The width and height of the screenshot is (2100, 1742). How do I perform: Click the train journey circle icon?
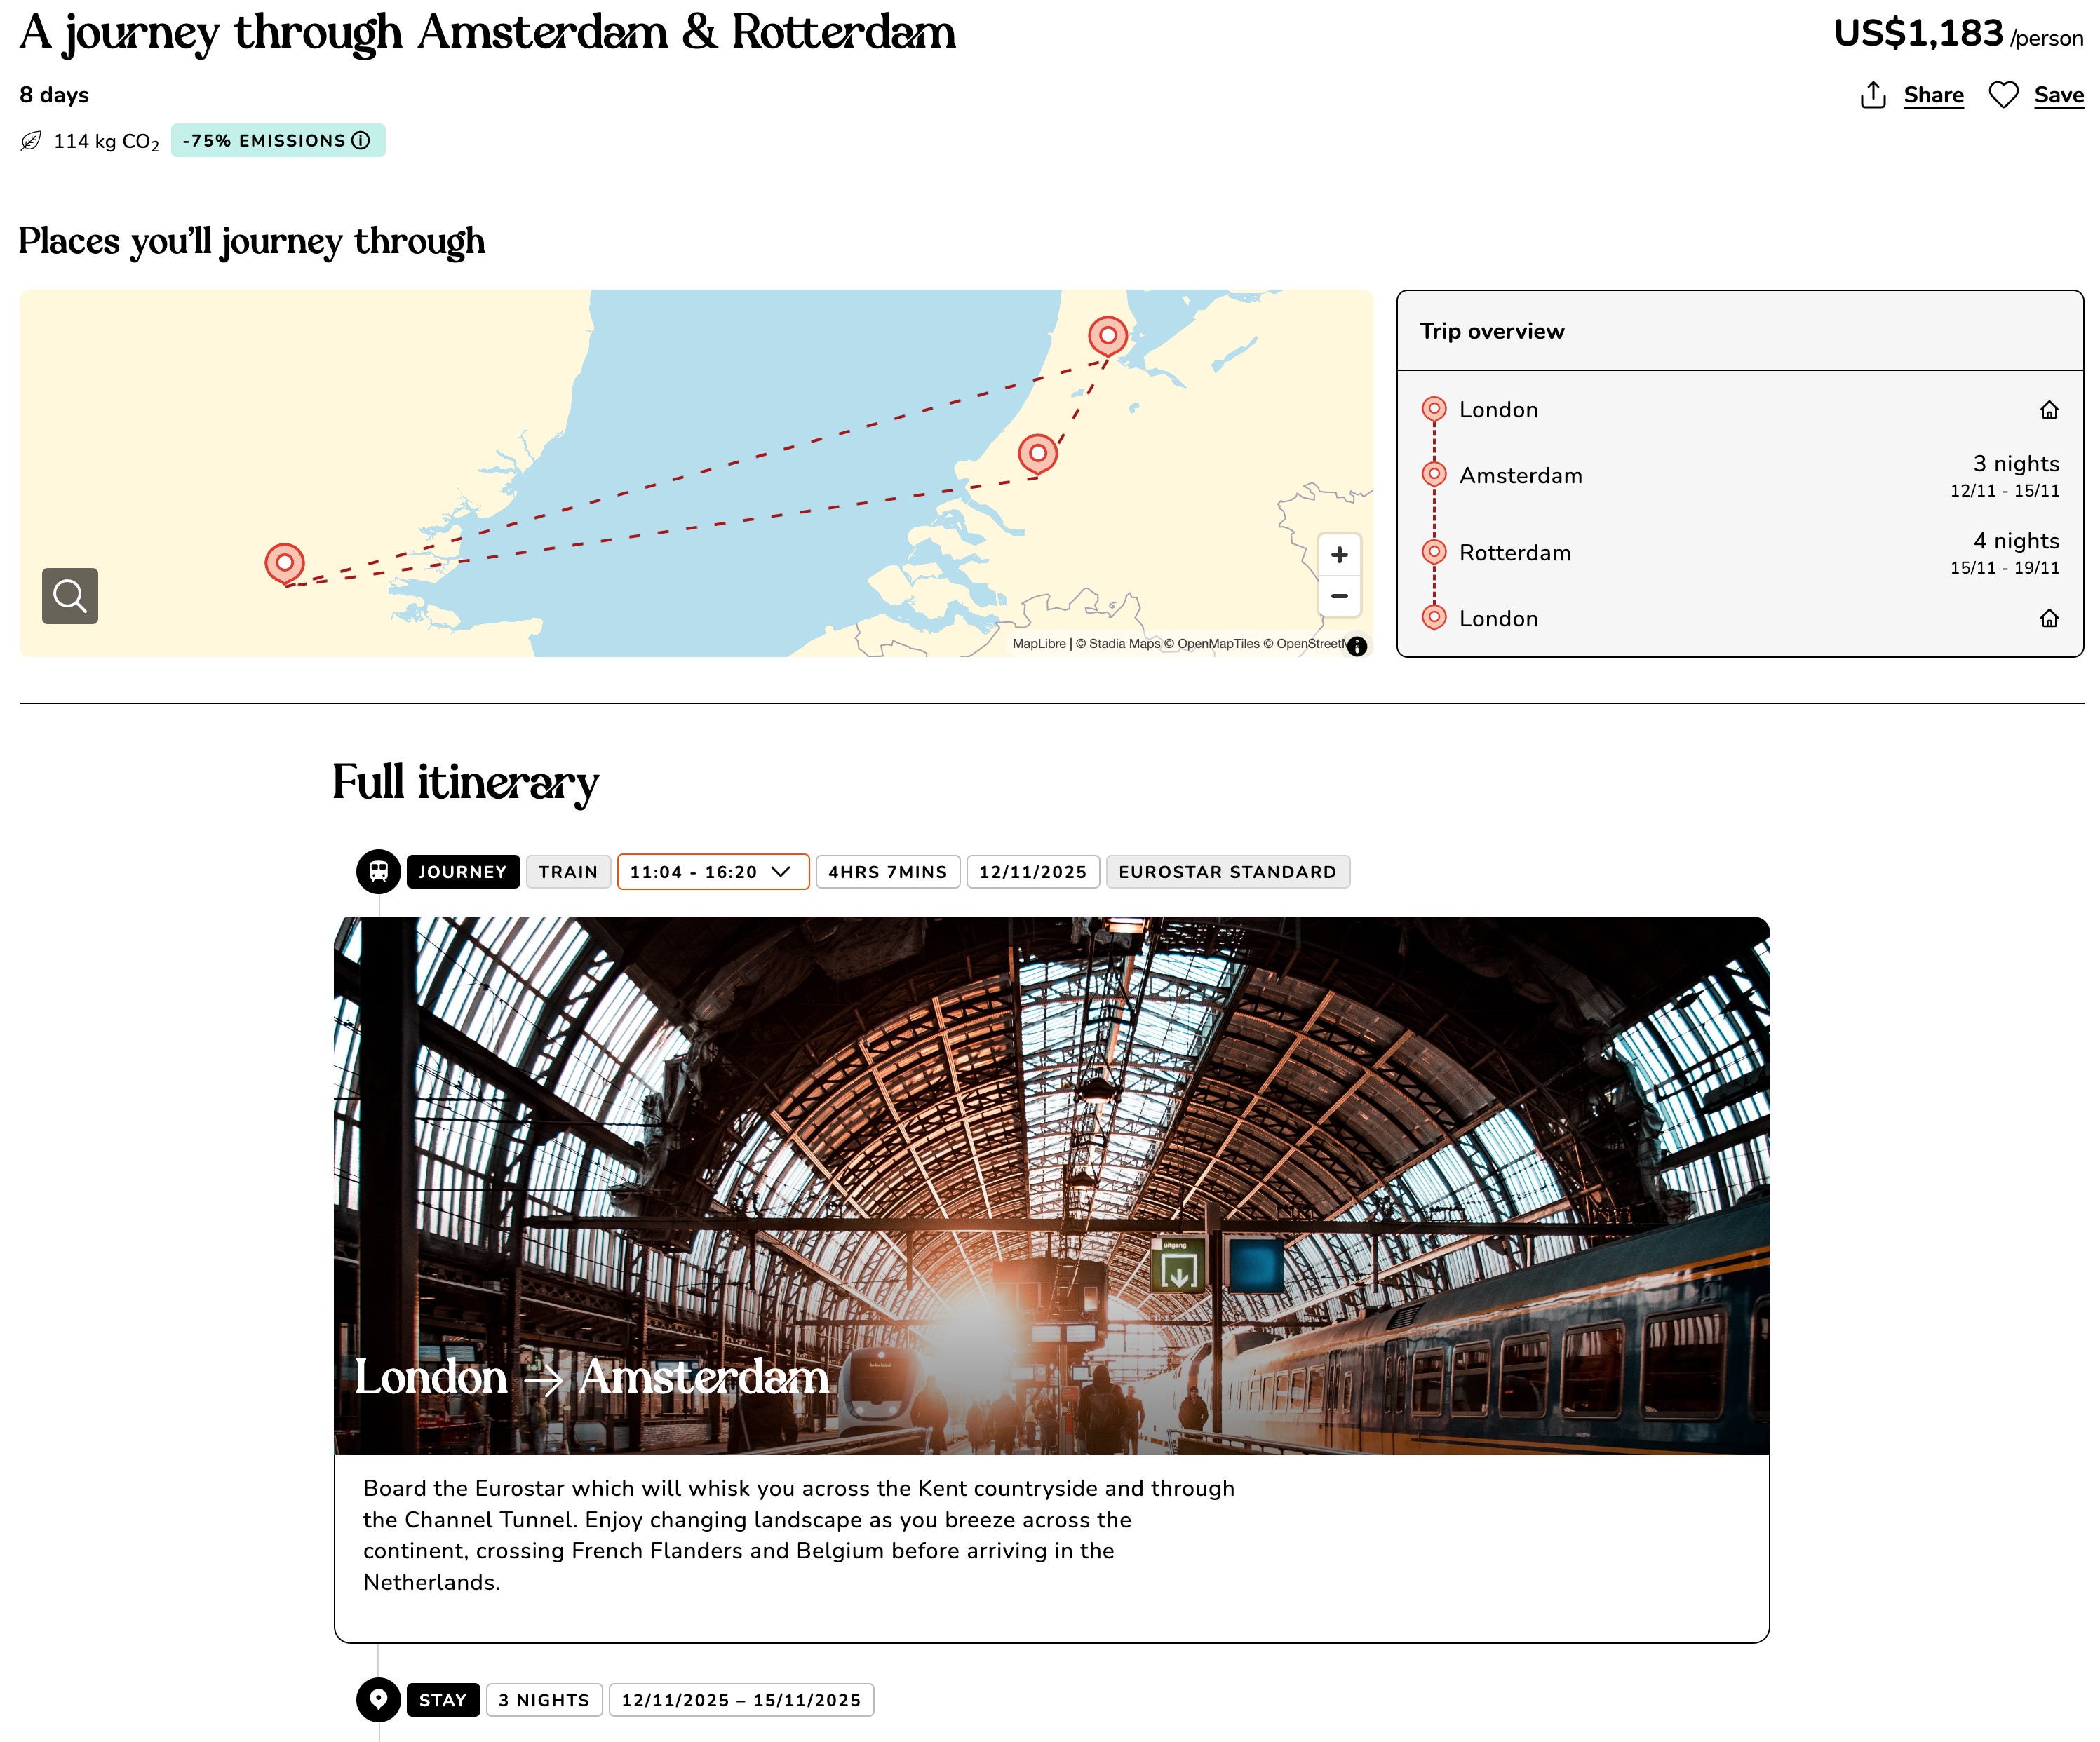pyautogui.click(x=378, y=871)
